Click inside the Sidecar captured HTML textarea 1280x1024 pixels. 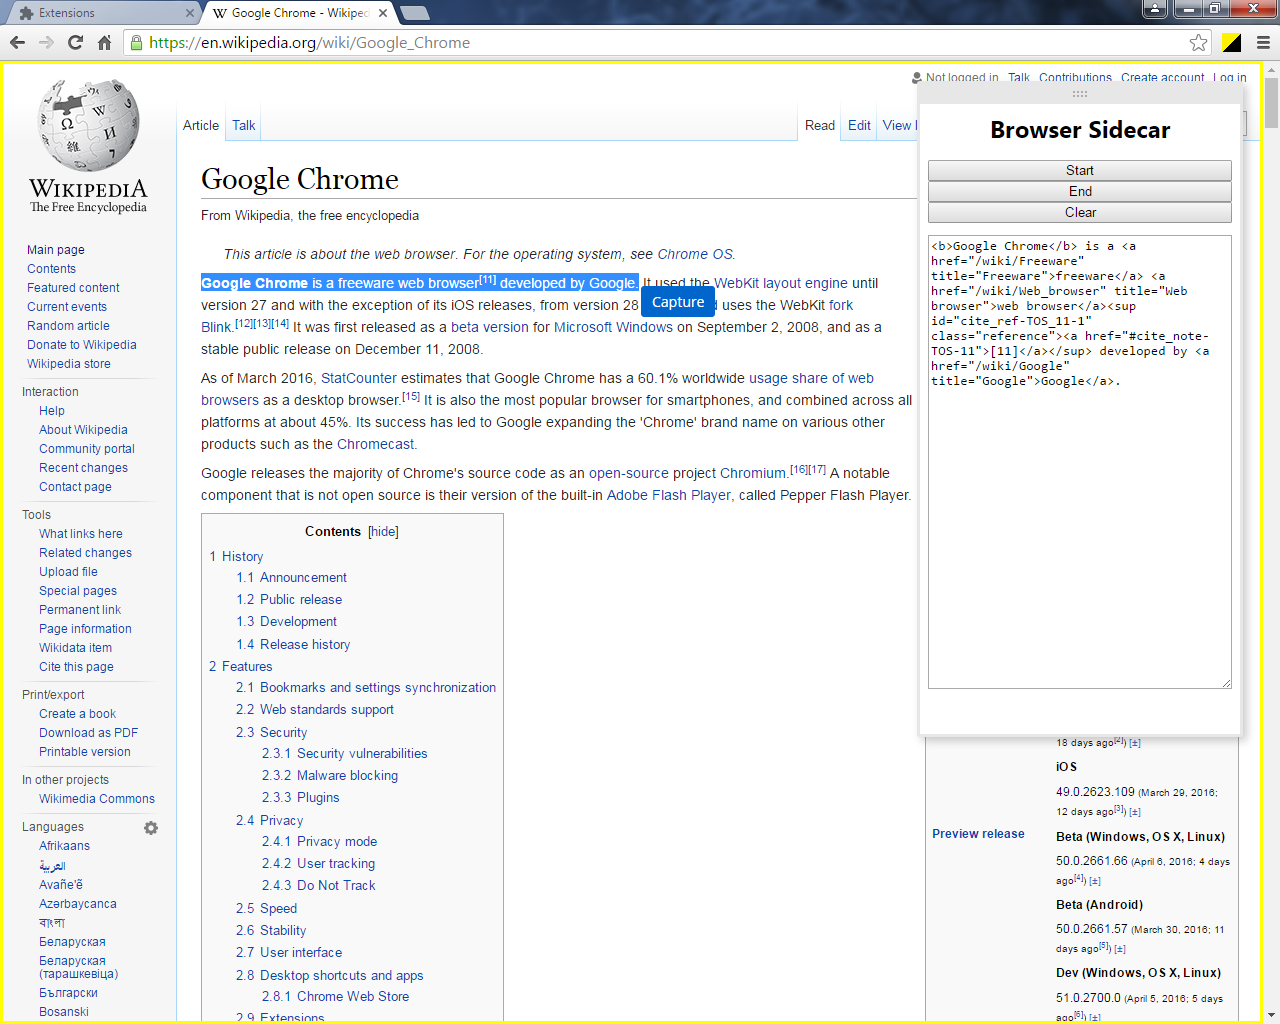[x=1080, y=462]
